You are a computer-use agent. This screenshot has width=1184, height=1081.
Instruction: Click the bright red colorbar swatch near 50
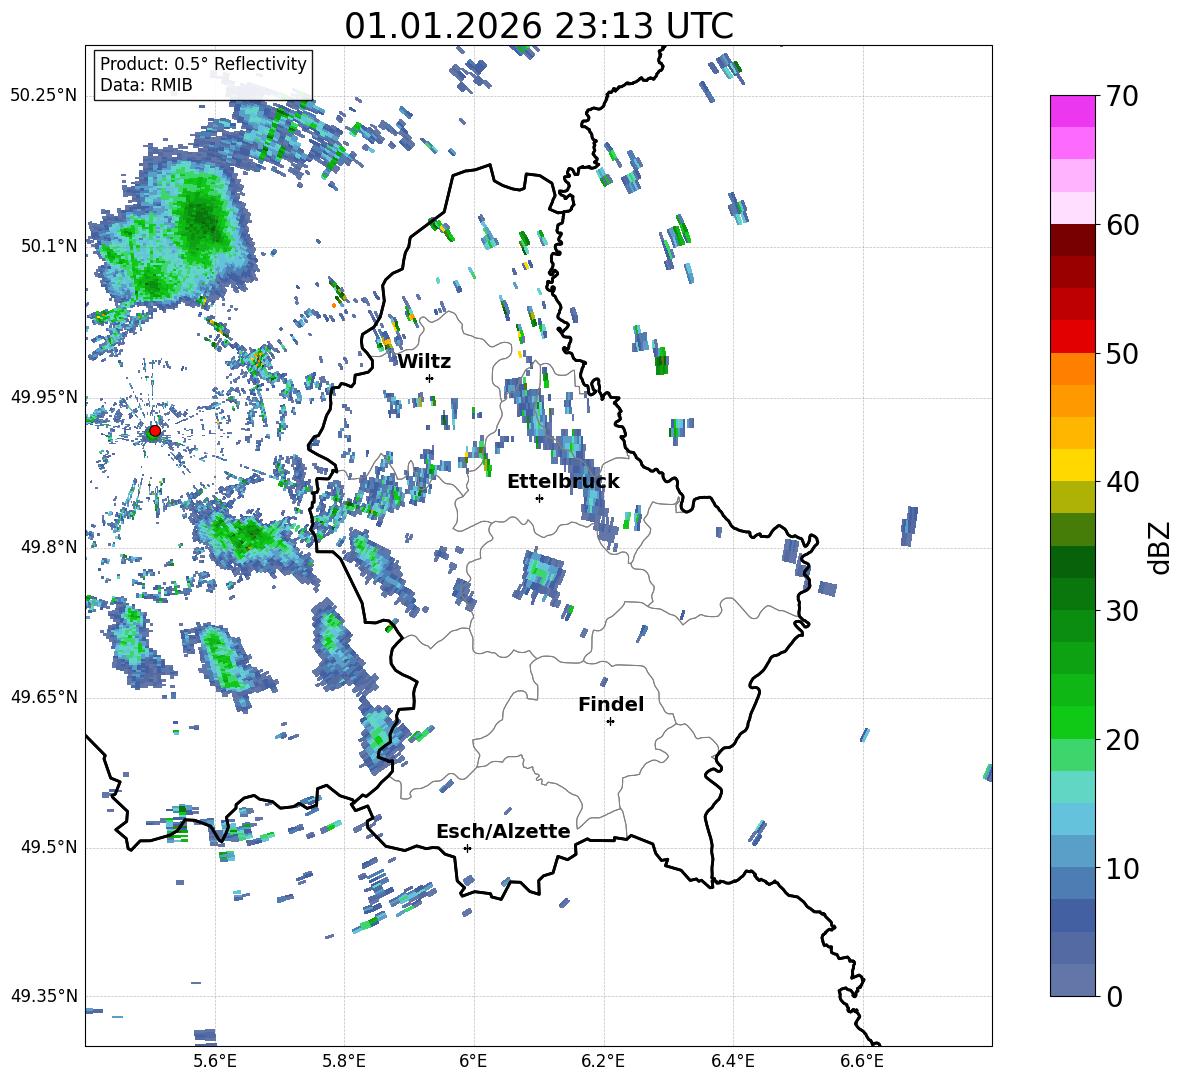1072,337
